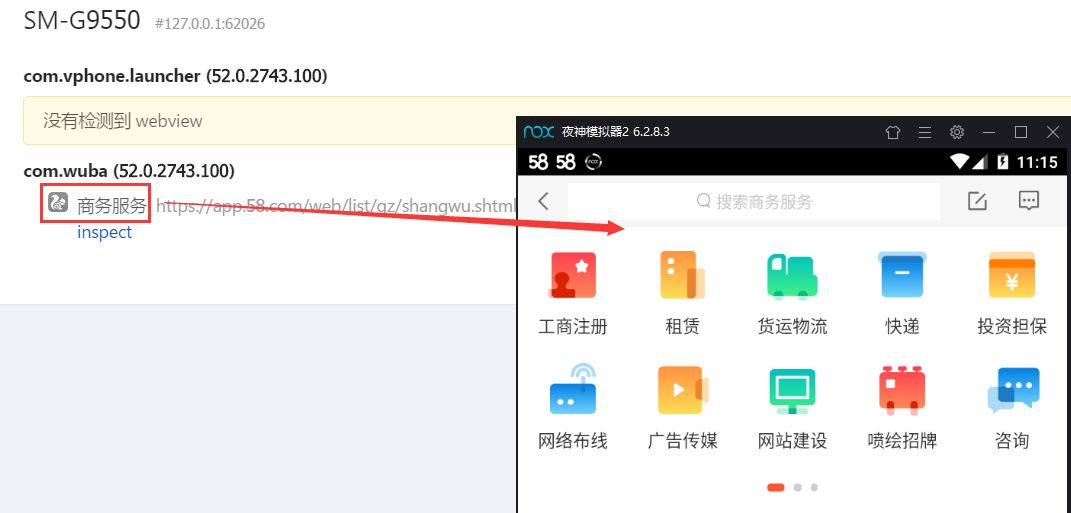The width and height of the screenshot is (1071, 513).
Task: Focus the 搜索商务服务 search field
Action: pyautogui.click(x=754, y=202)
